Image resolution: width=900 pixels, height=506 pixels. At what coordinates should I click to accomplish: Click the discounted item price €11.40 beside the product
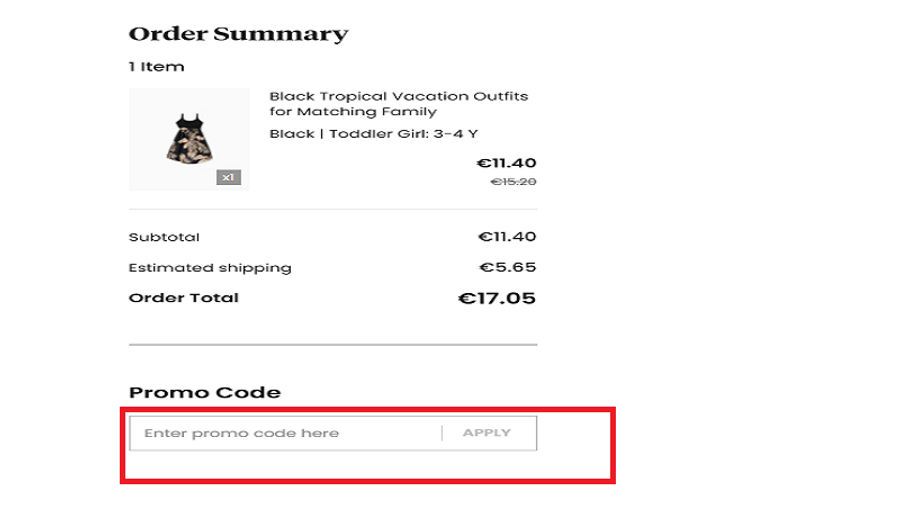pos(506,163)
